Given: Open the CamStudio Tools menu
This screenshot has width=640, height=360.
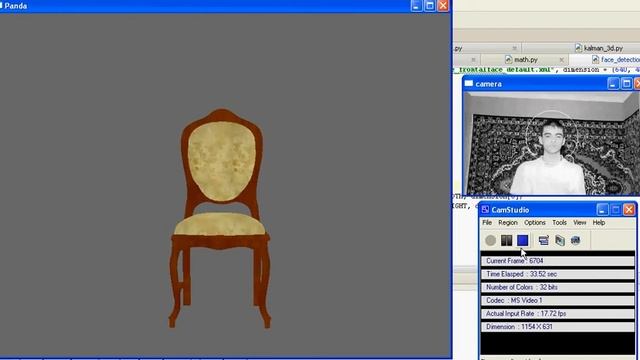Looking at the screenshot, I should (x=559, y=222).
